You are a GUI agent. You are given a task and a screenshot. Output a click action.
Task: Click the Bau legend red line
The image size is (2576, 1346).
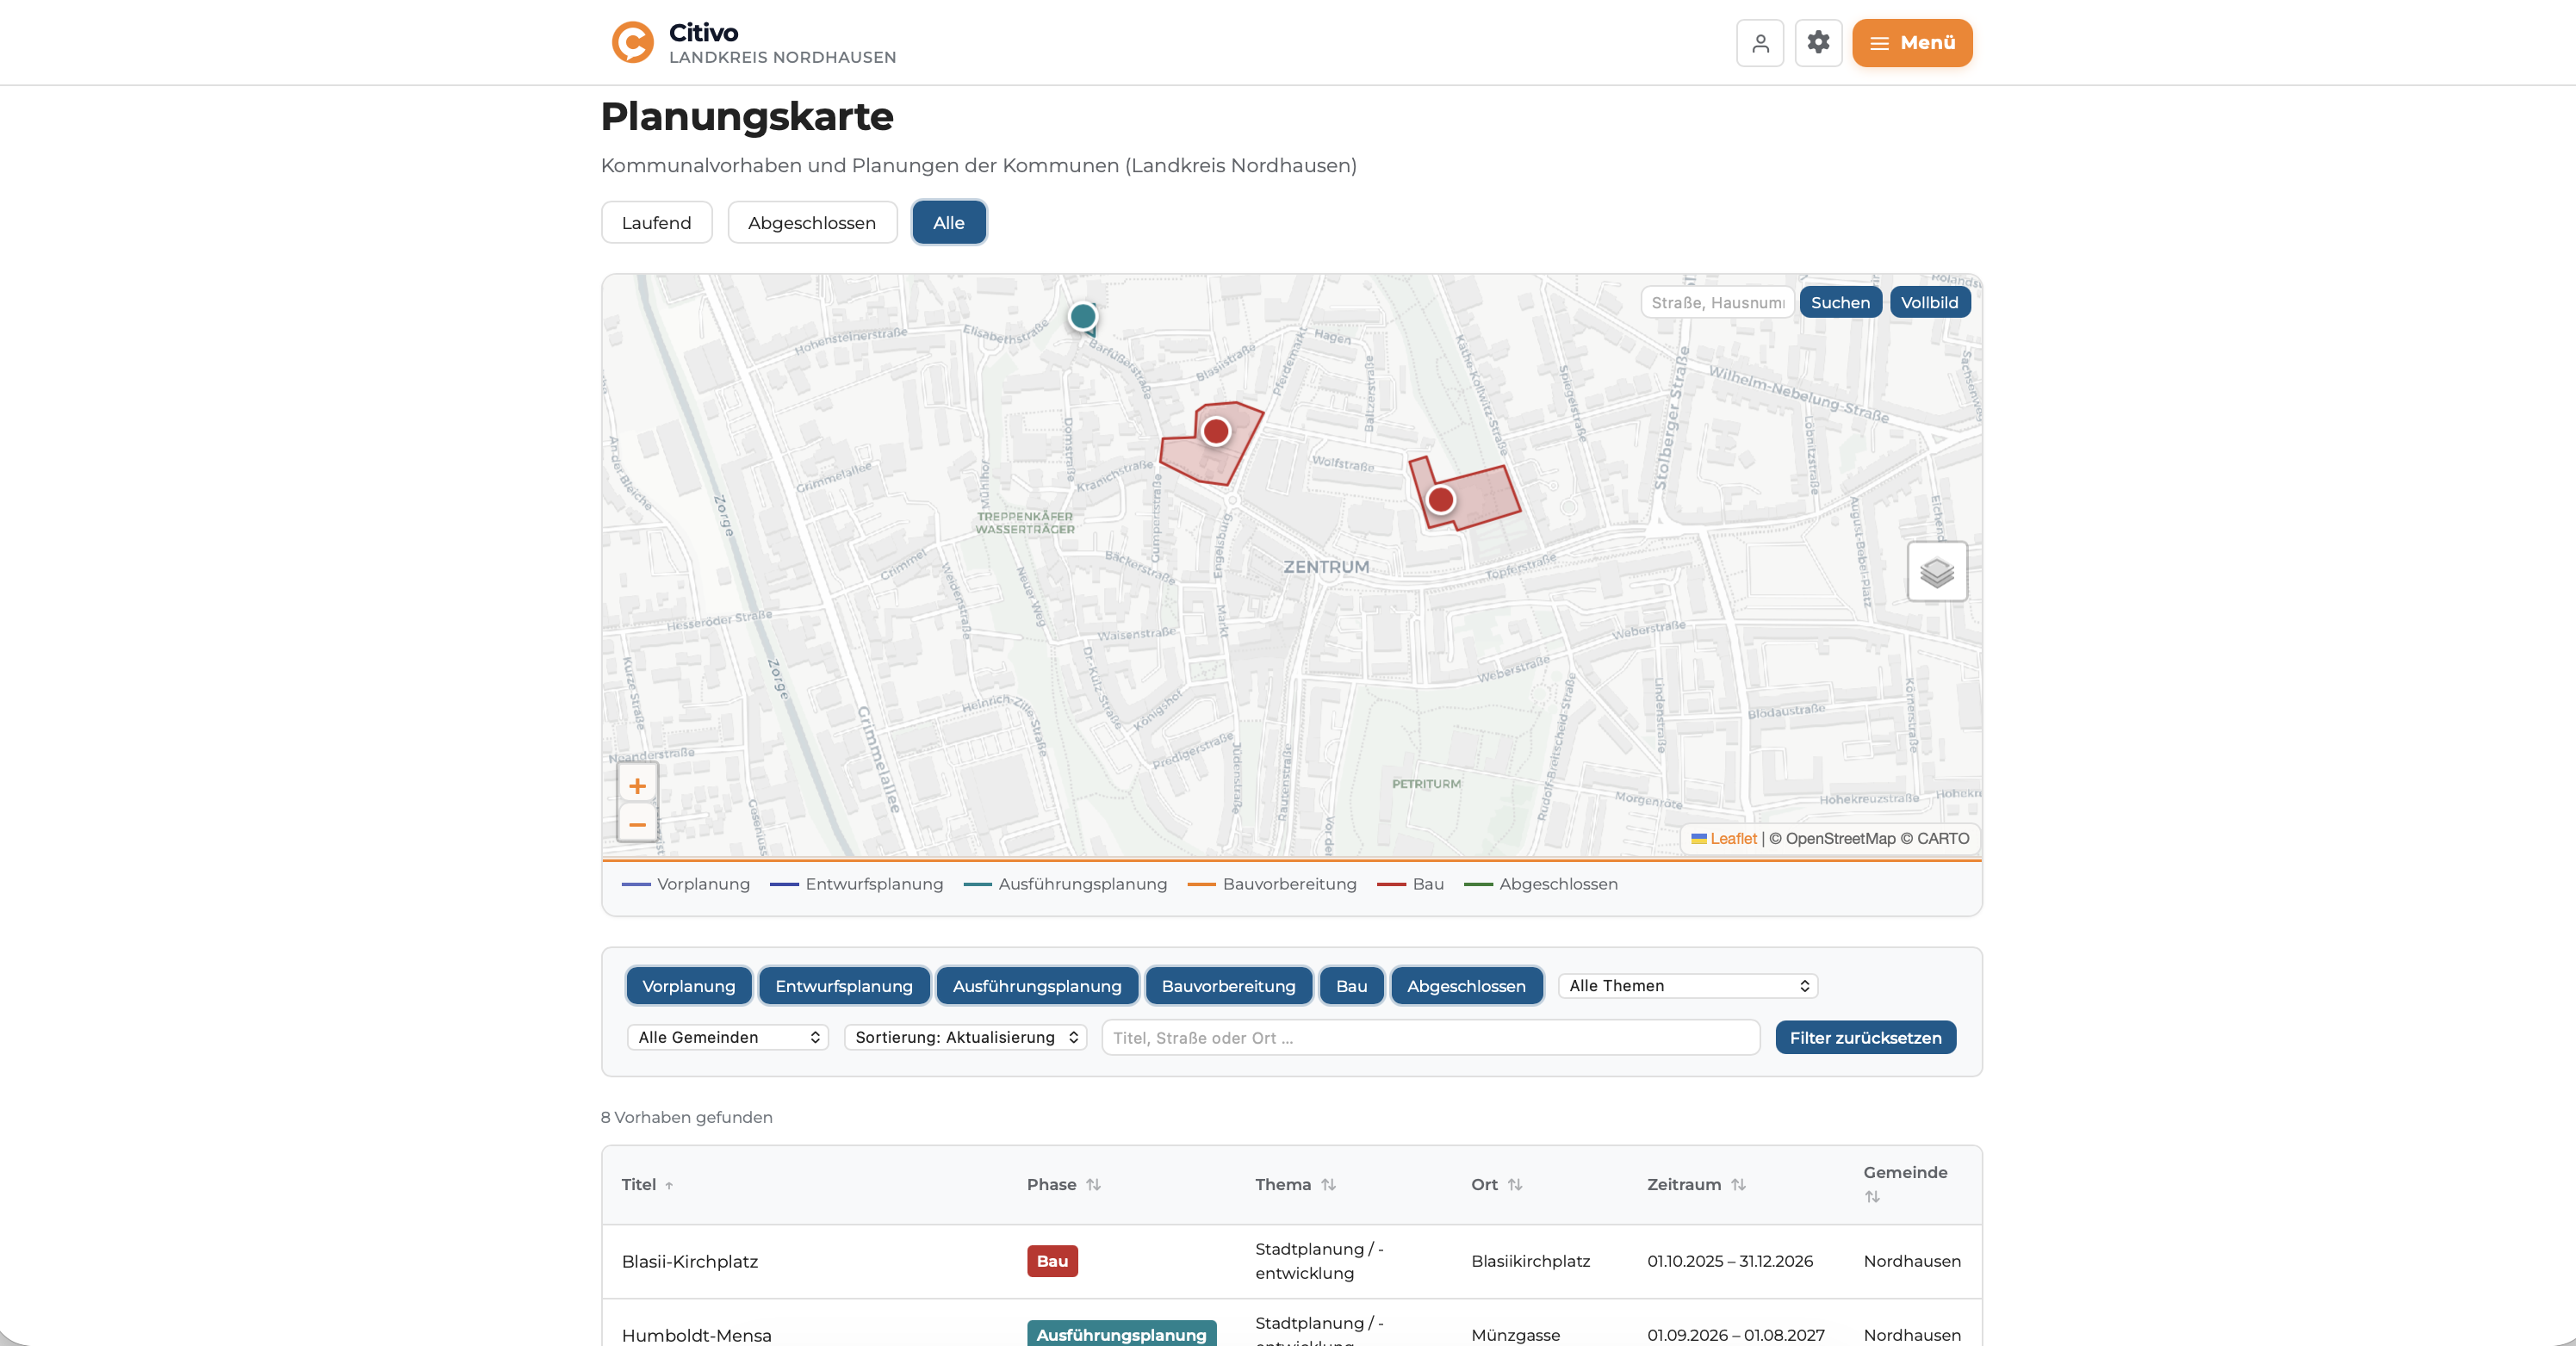pyautogui.click(x=1391, y=884)
